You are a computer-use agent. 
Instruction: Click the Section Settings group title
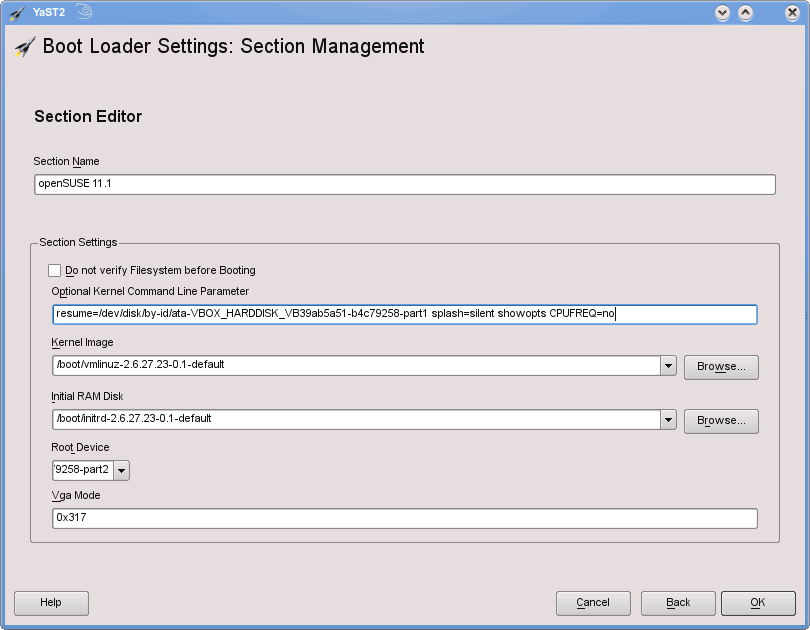point(78,242)
